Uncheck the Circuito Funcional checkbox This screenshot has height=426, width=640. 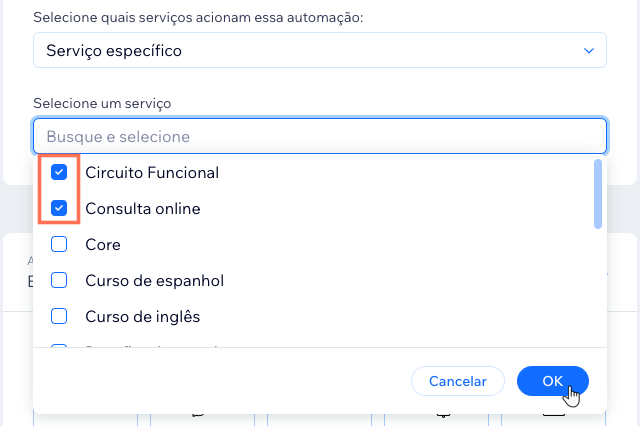59,172
